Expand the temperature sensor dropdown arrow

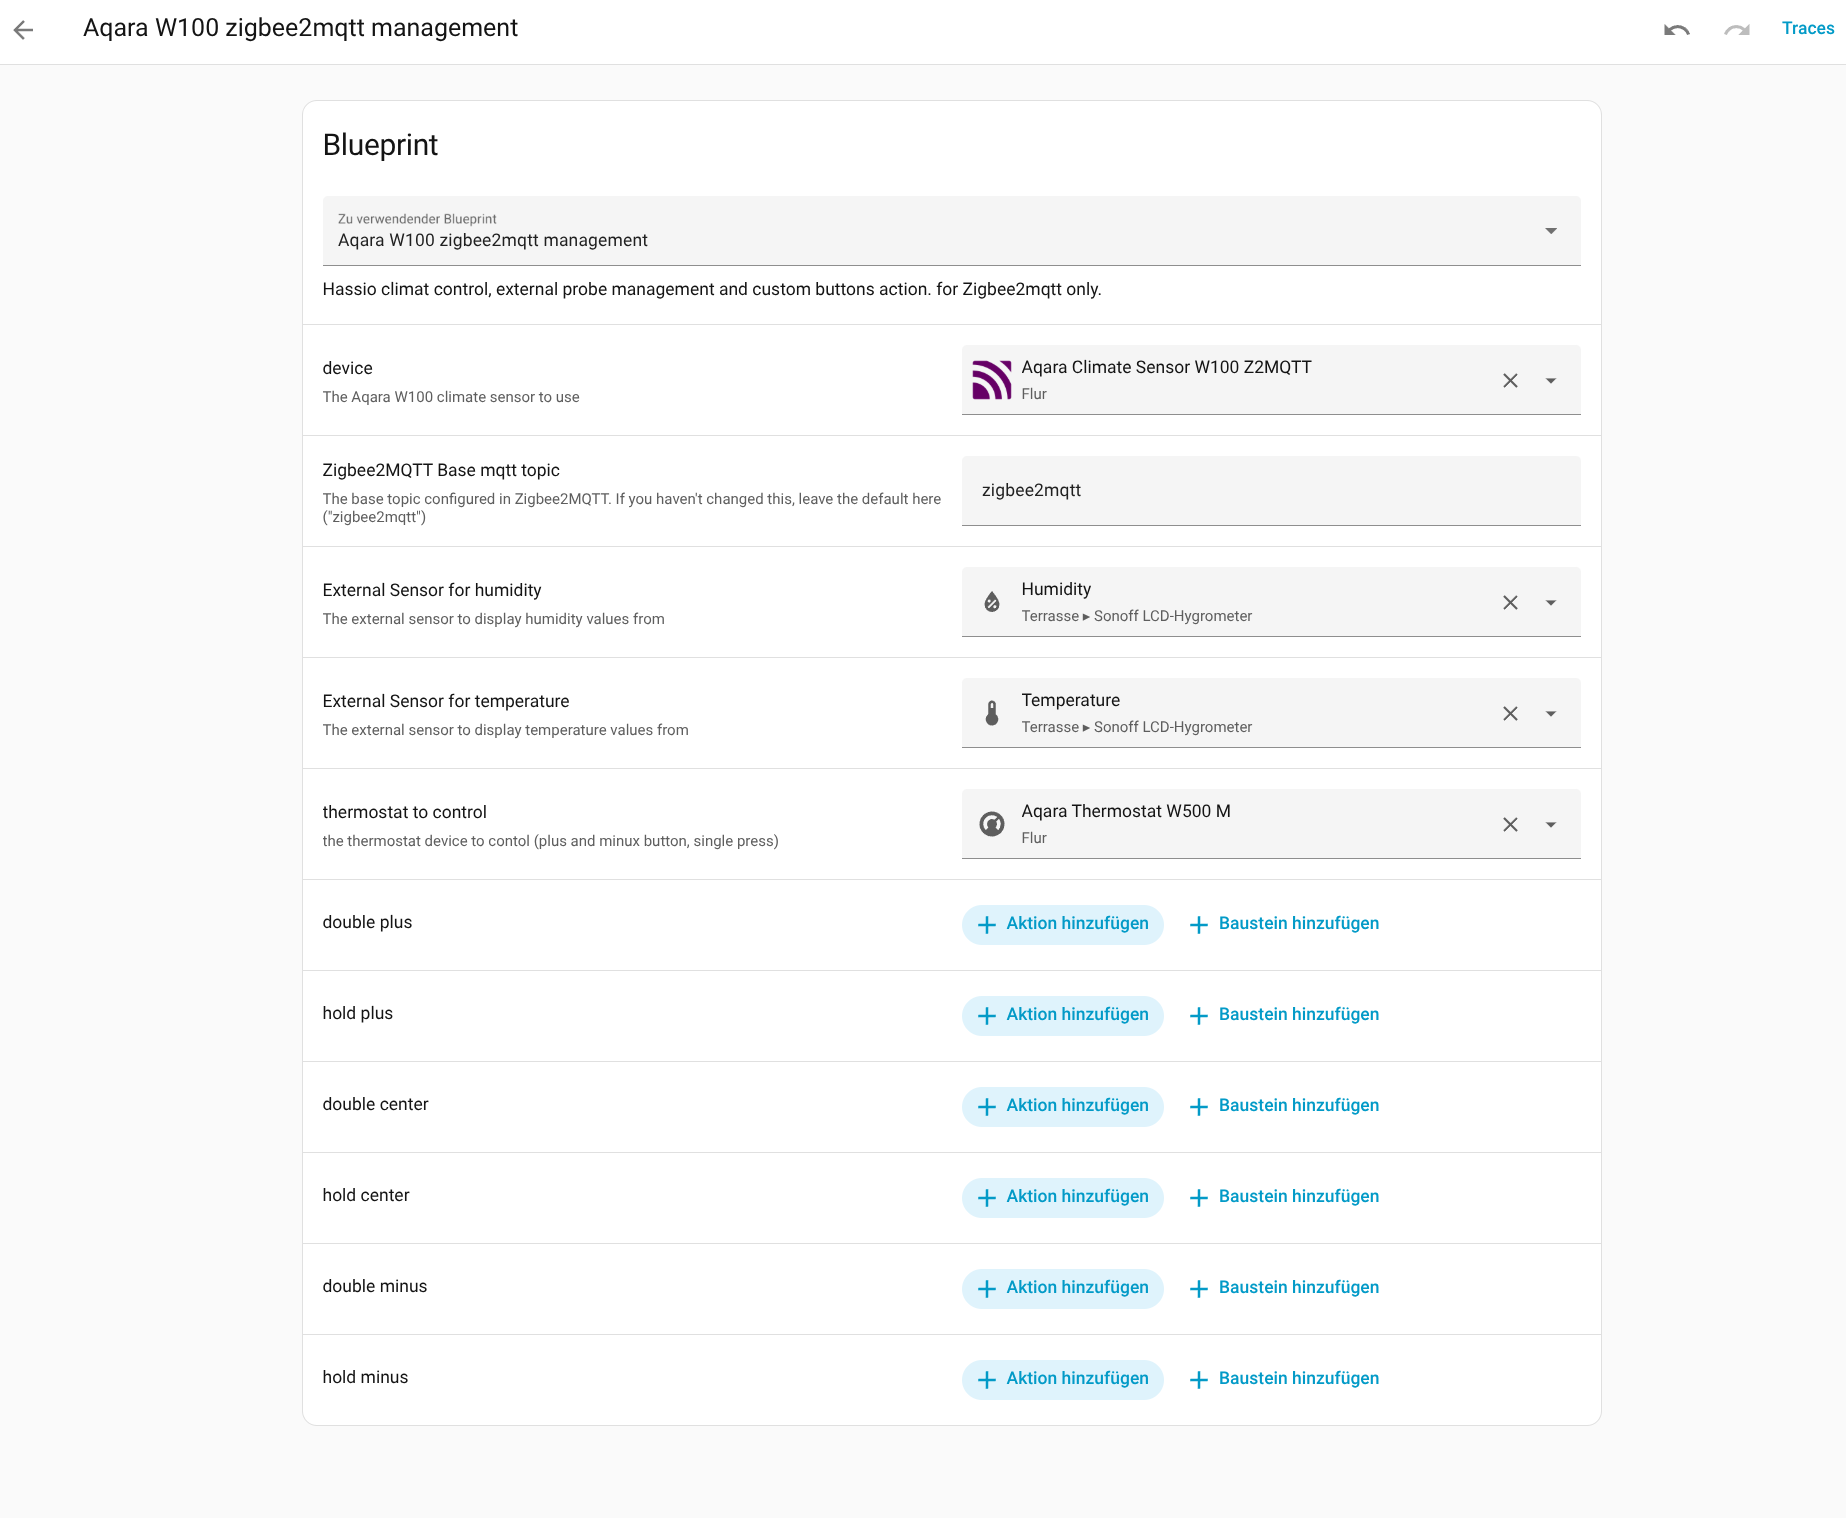(x=1551, y=714)
